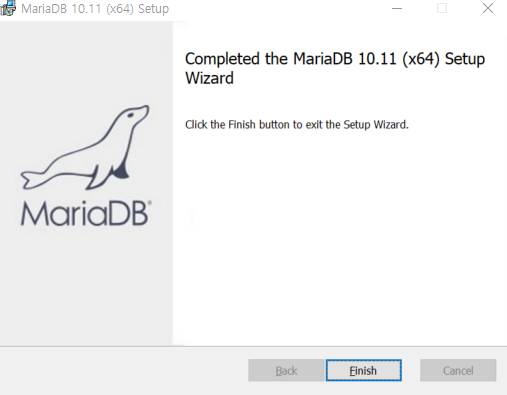Click the installer package icon in title bar
The width and height of the screenshot is (507, 395).
click(x=7, y=8)
